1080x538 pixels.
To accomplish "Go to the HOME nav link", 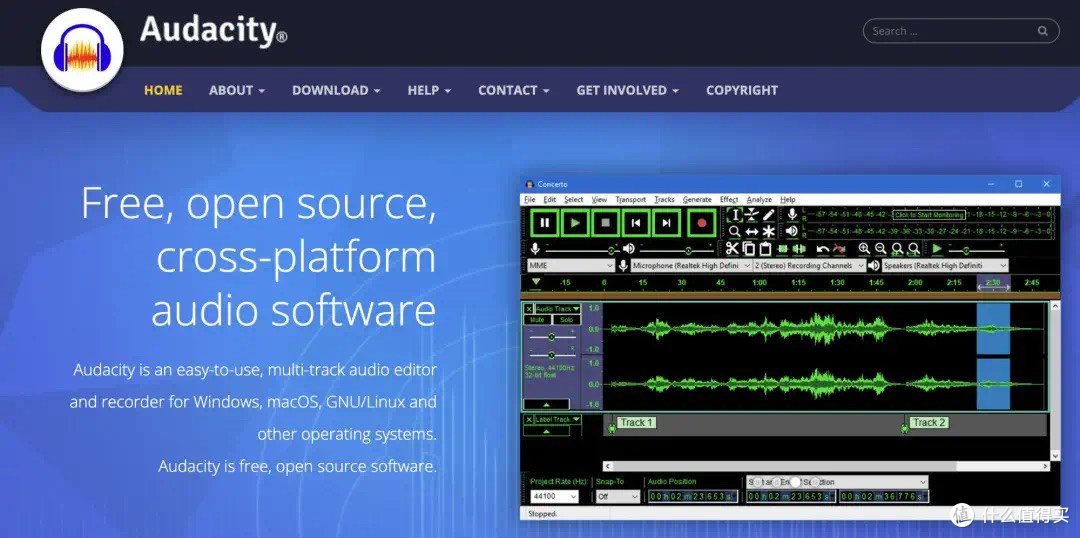I will pyautogui.click(x=163, y=90).
